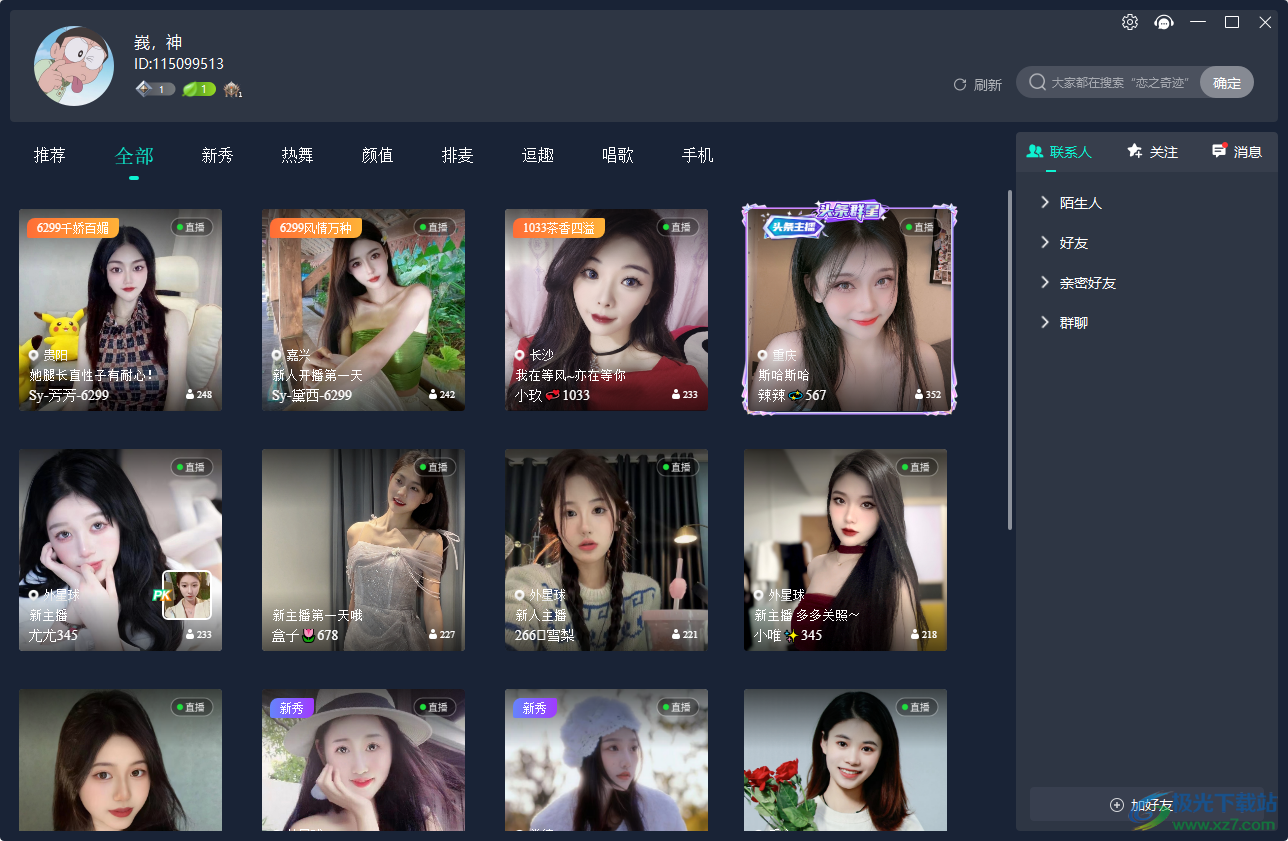Open 盒子 678 live room thumbnail

(363, 550)
